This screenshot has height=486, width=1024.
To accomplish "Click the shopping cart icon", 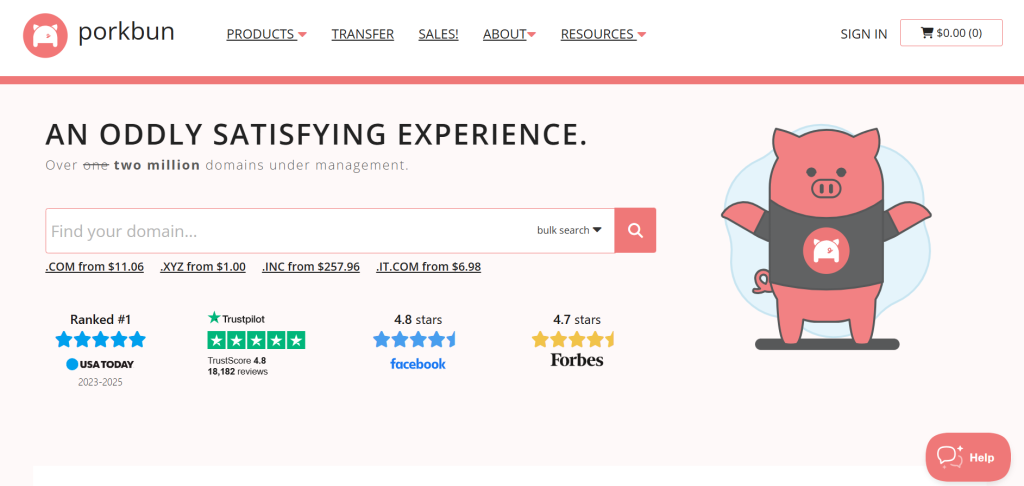I will 927,33.
